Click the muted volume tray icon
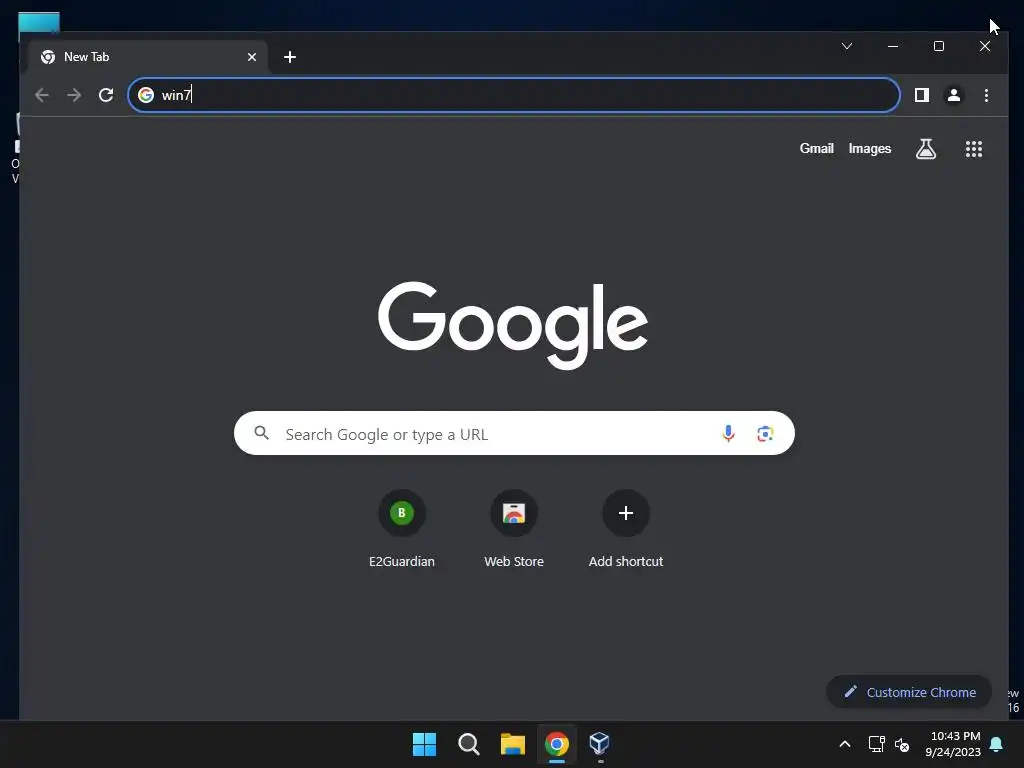1024x768 pixels. (x=902, y=744)
